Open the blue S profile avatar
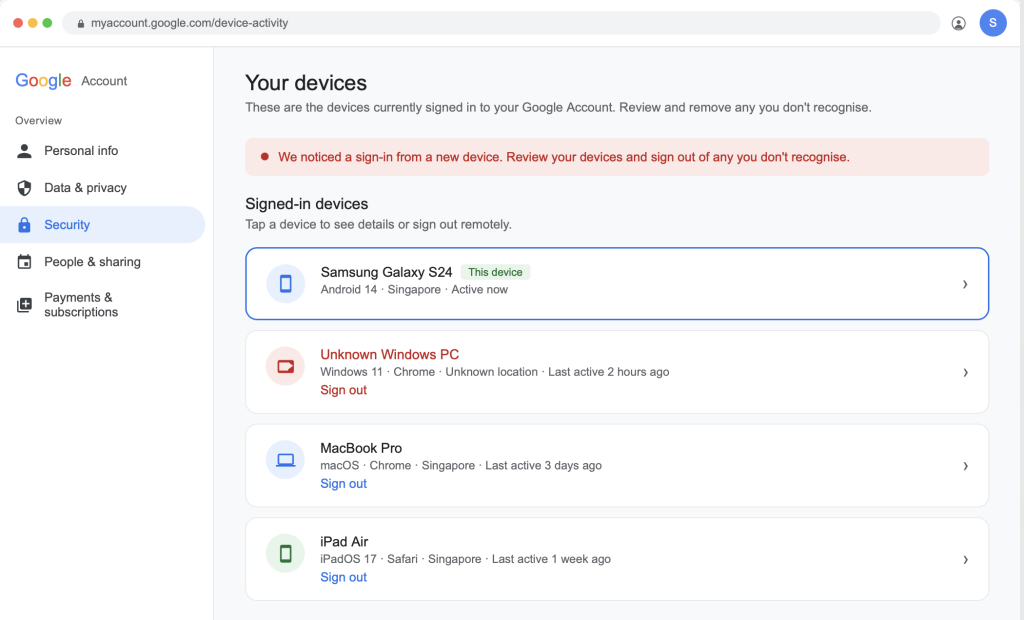This screenshot has width=1024, height=620. click(993, 23)
